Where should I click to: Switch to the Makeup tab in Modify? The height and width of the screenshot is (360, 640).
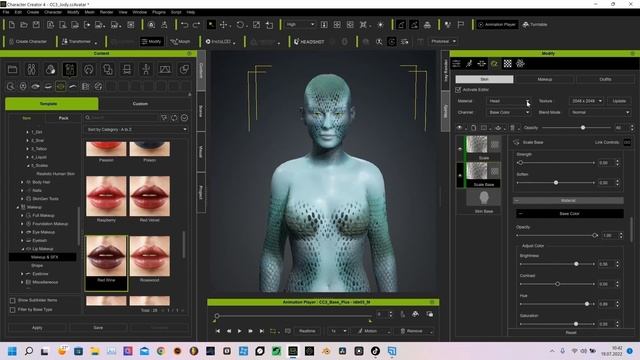coord(544,79)
